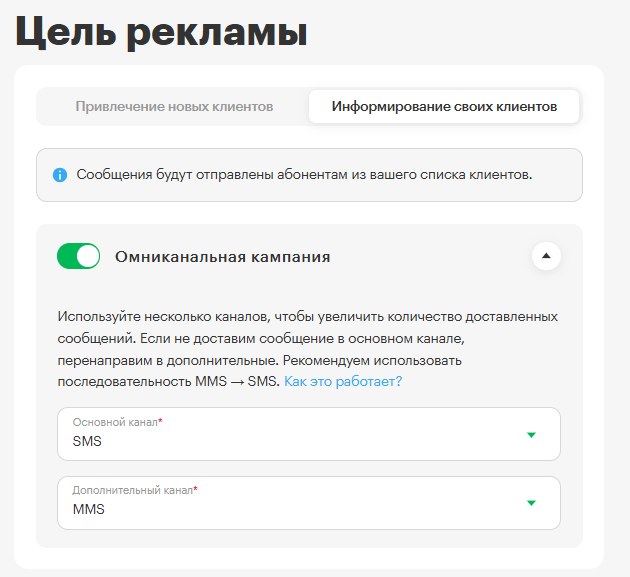This screenshot has height=577, width=630.
Task: Click the notice text about сообщения абонентам
Action: pyautogui.click(x=304, y=175)
